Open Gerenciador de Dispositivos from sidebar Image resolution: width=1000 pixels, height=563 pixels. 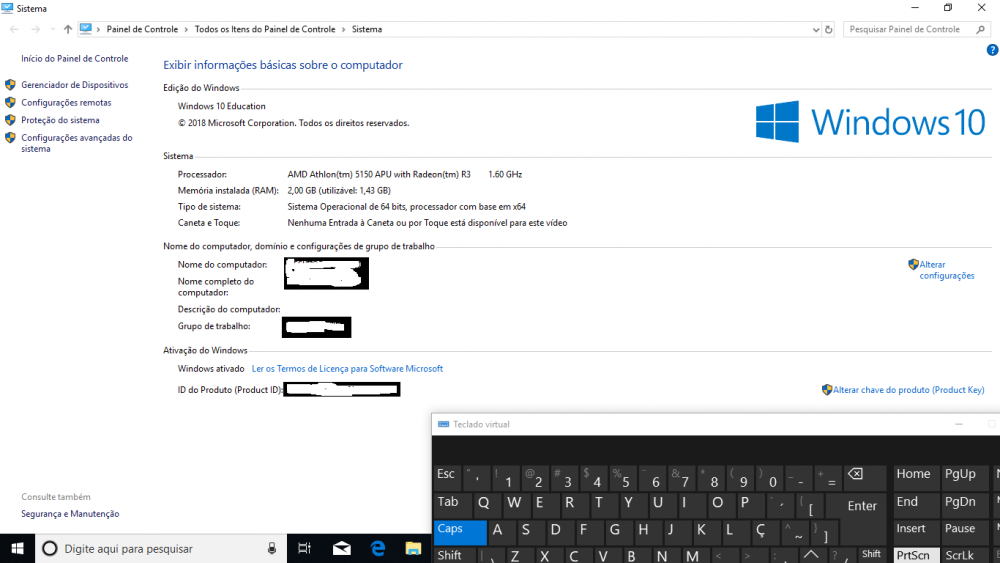tap(75, 86)
